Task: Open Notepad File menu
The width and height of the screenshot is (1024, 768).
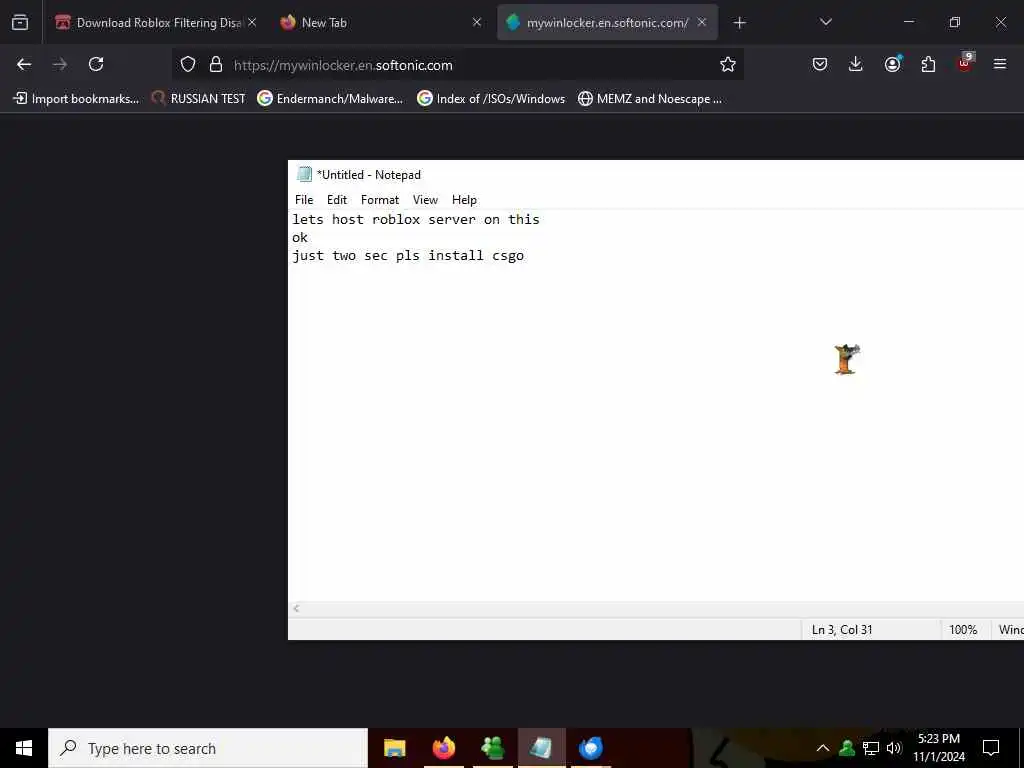Action: pyautogui.click(x=304, y=200)
